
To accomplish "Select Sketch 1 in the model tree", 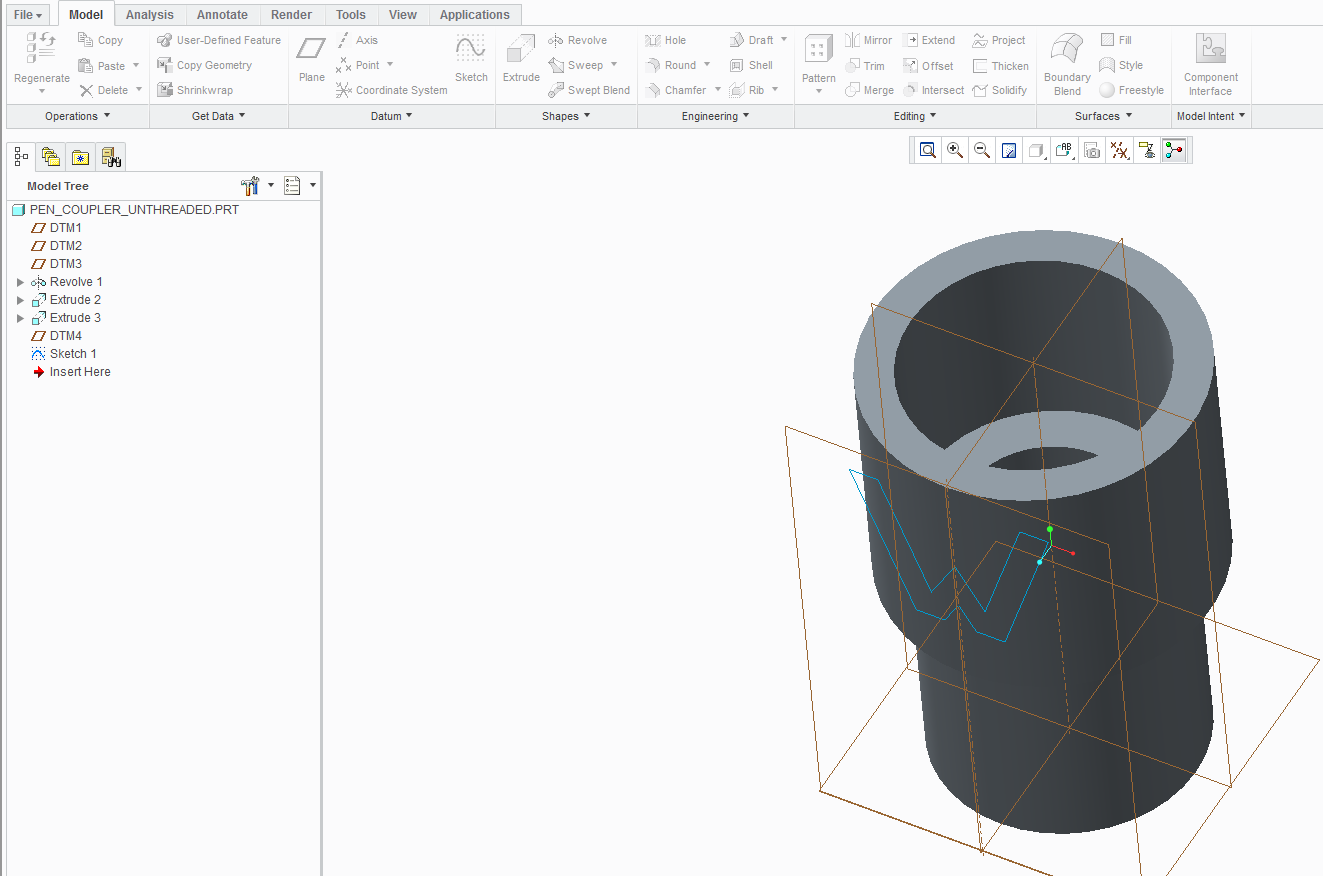I will [64, 354].
